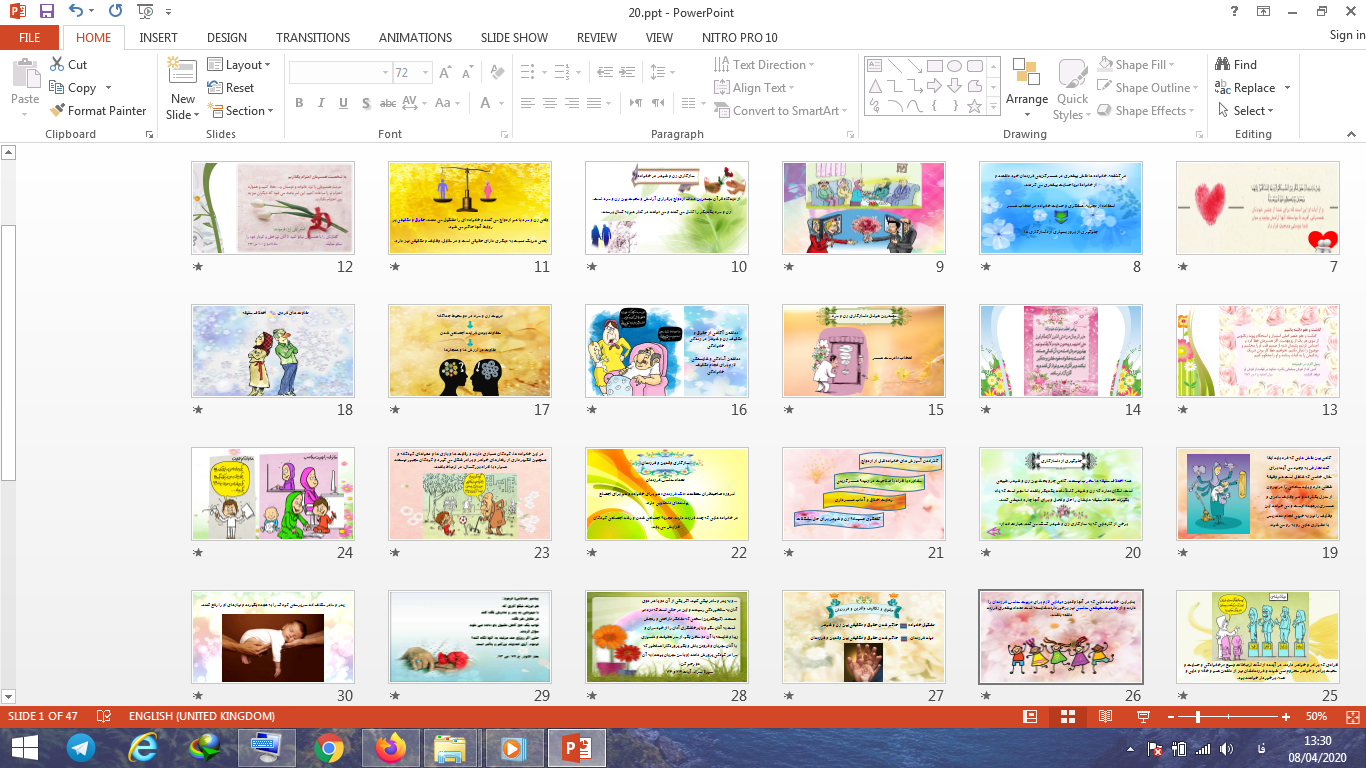1366x768 pixels.
Task: Switch to Reading View from status bar
Action: pos(1104,717)
